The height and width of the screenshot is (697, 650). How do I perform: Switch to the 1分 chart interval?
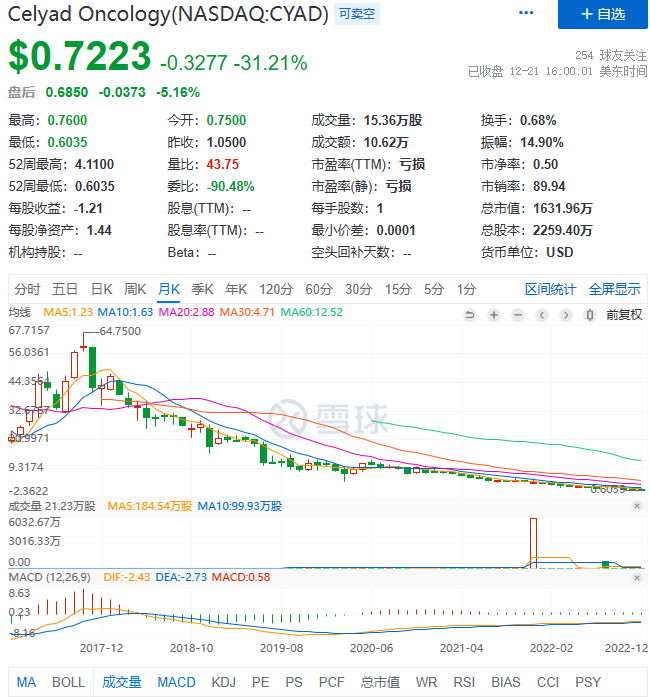point(466,289)
